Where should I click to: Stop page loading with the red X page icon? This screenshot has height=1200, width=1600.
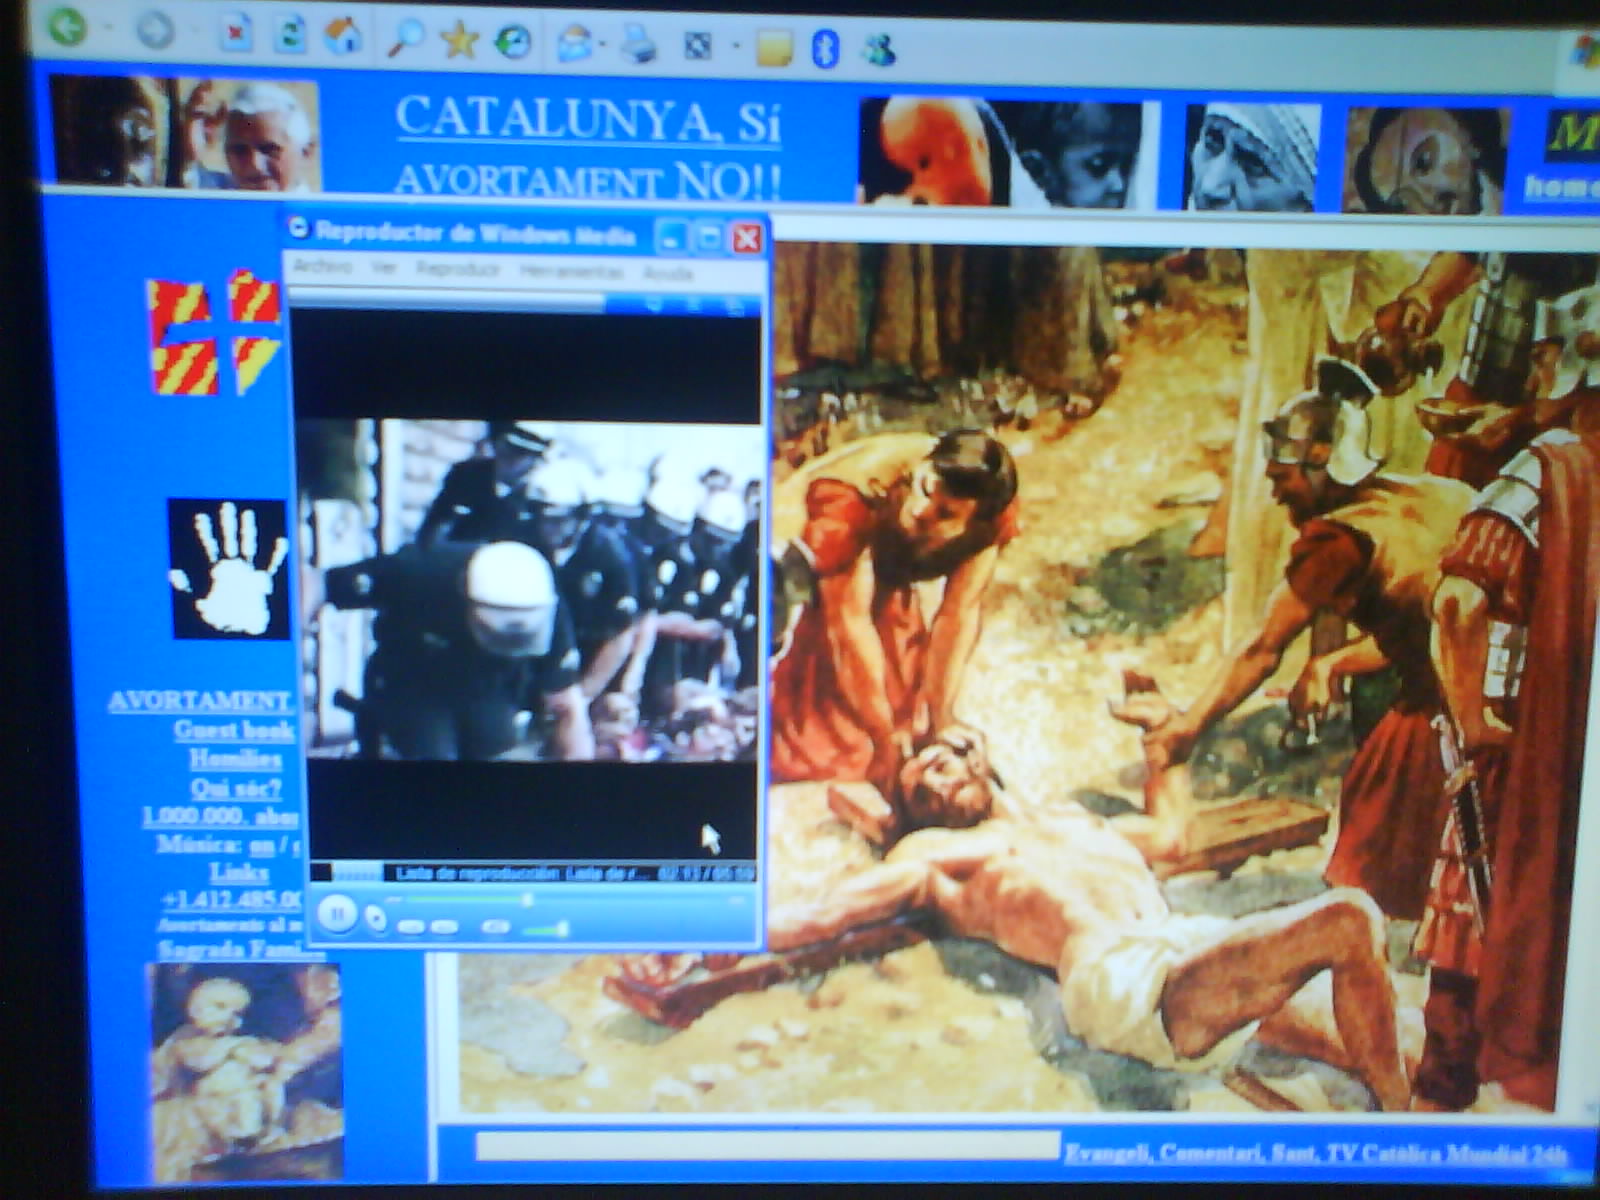click(235, 33)
